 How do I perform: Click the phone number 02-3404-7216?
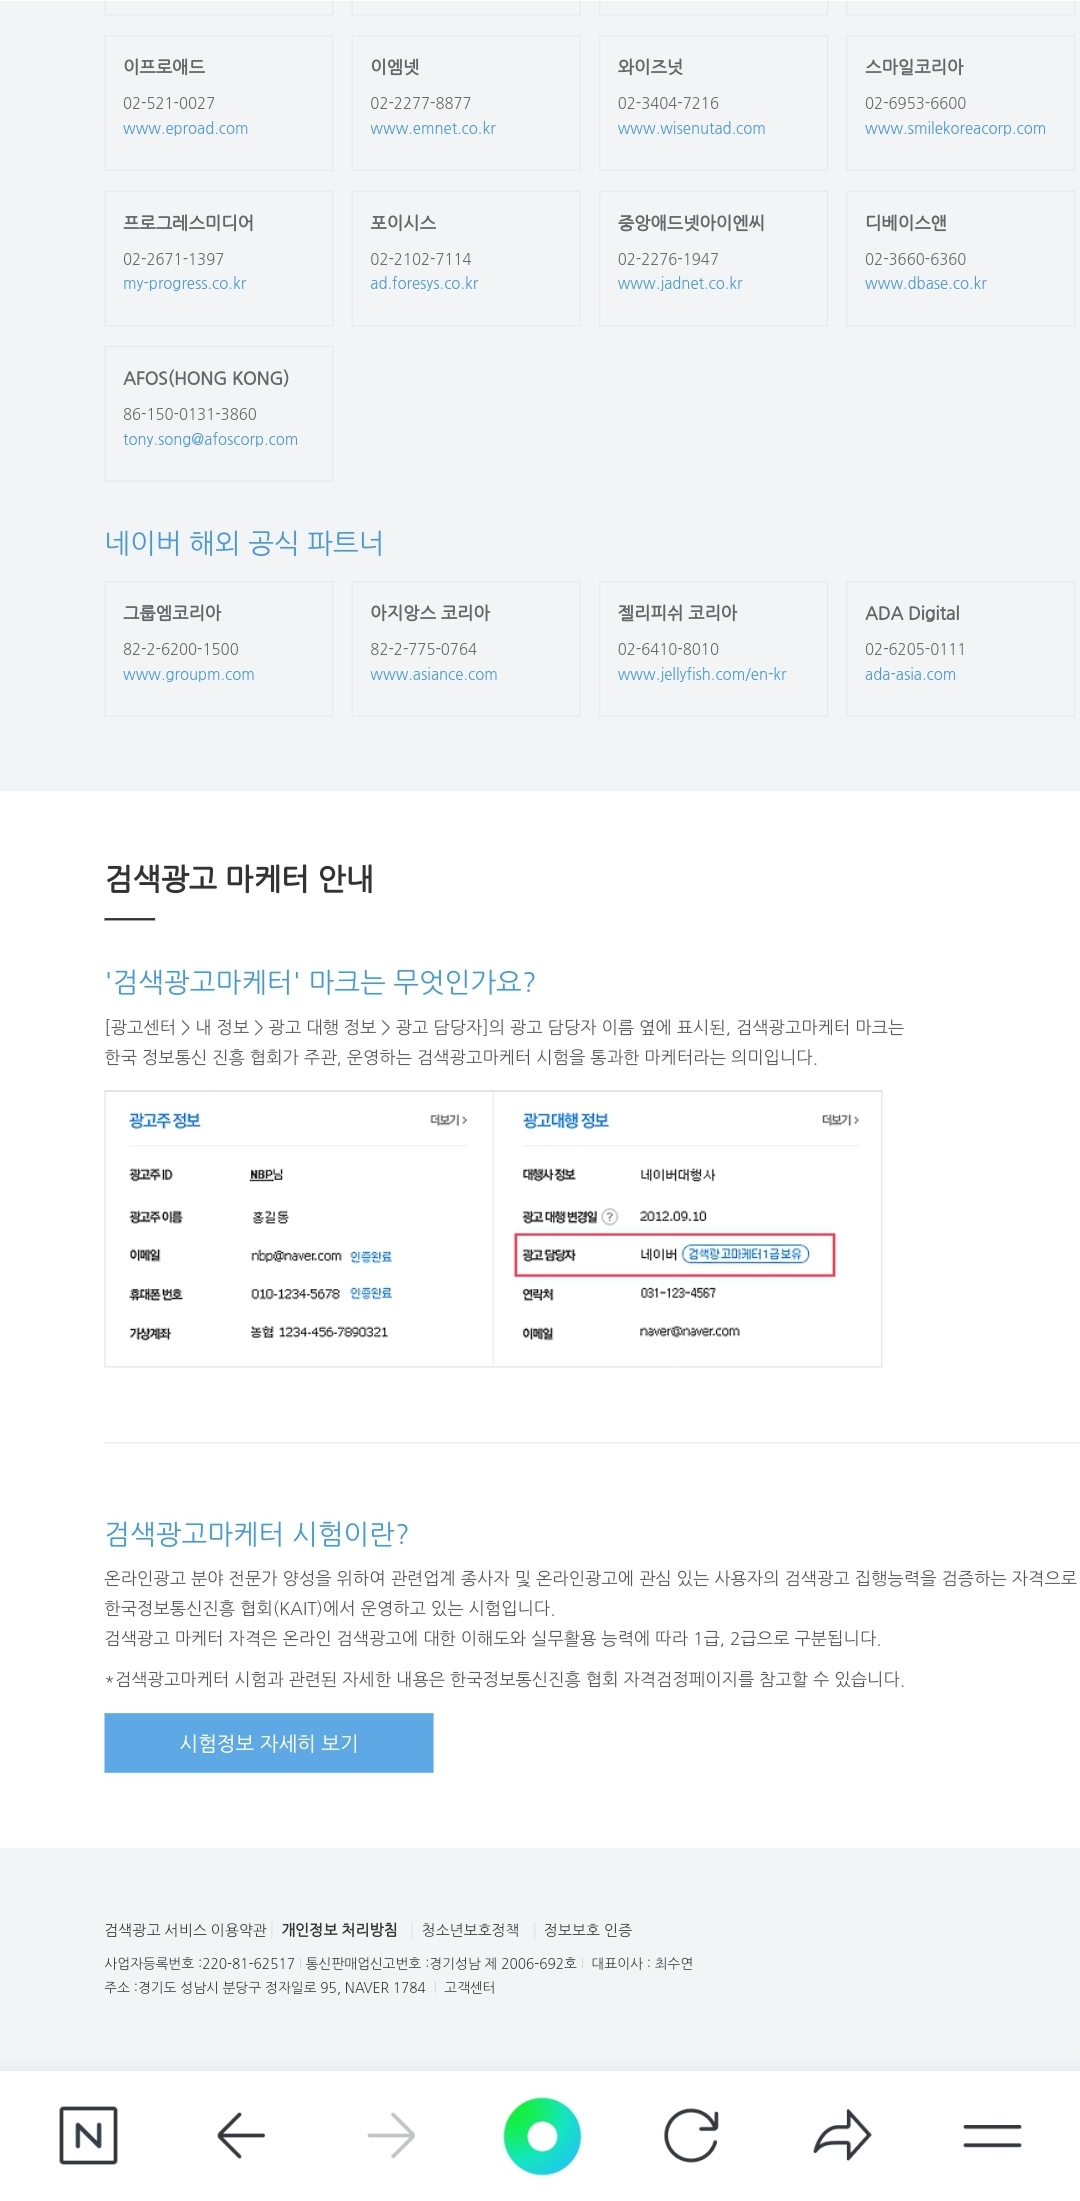[x=668, y=104]
